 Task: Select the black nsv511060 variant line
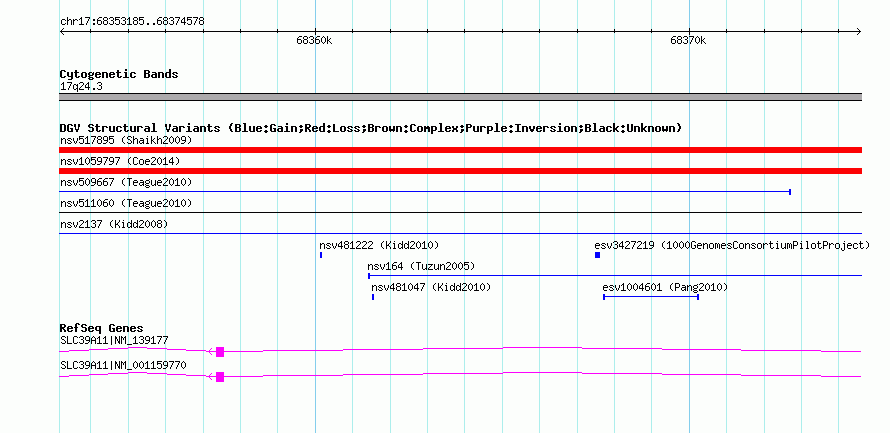tap(460, 213)
